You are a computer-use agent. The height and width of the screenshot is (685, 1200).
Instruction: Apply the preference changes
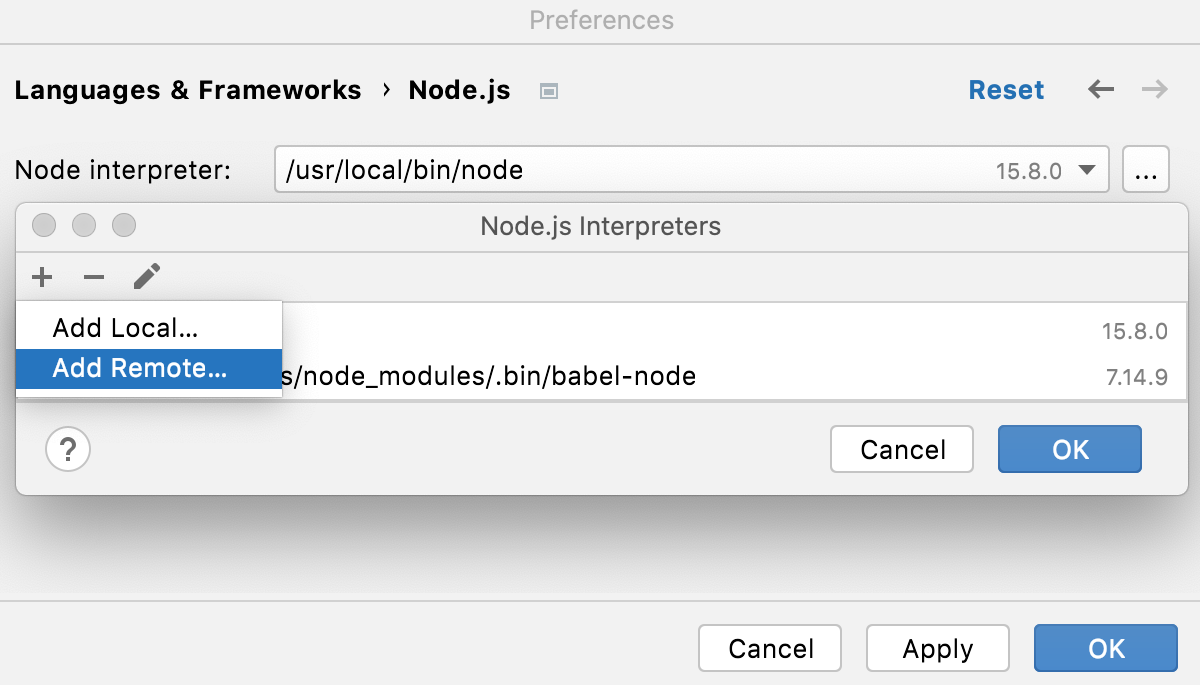tap(937, 648)
